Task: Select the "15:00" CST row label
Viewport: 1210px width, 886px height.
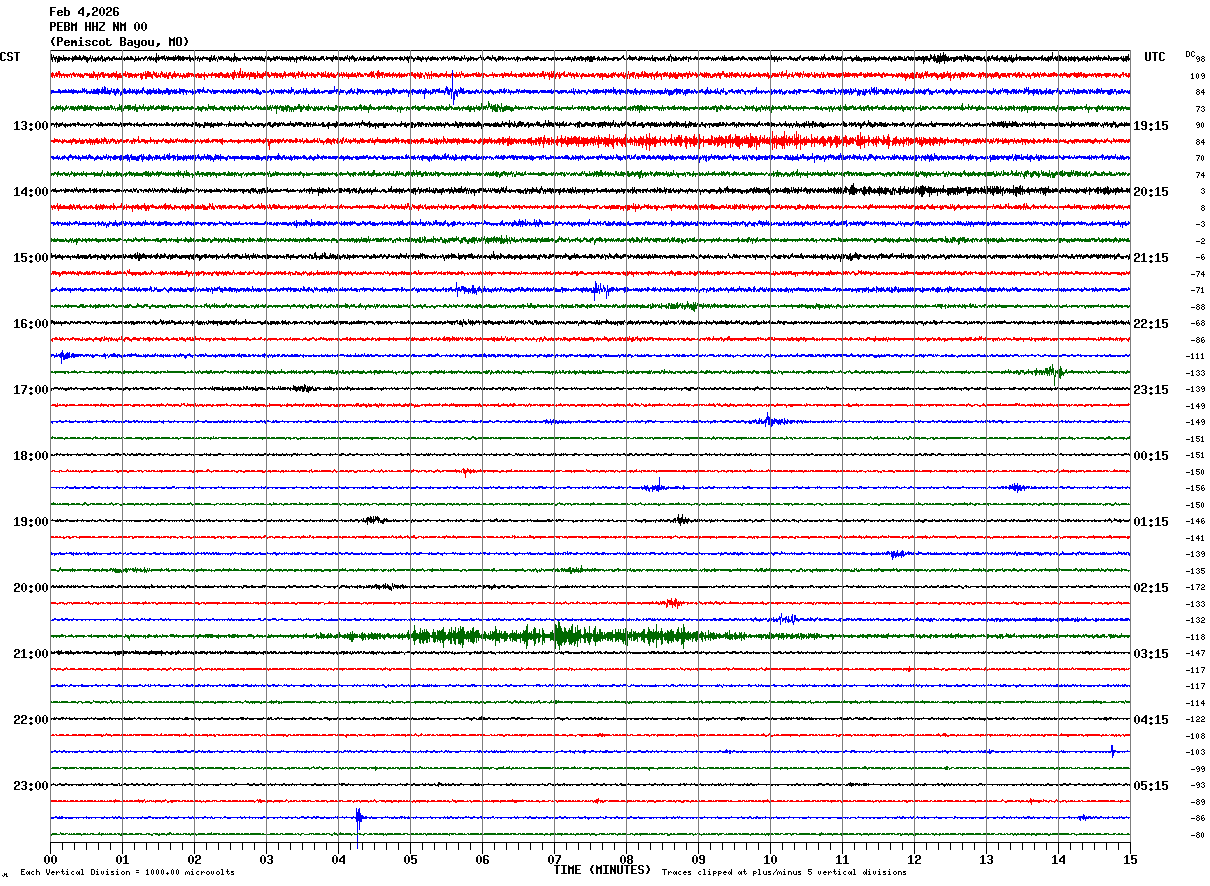Action: coord(31,258)
